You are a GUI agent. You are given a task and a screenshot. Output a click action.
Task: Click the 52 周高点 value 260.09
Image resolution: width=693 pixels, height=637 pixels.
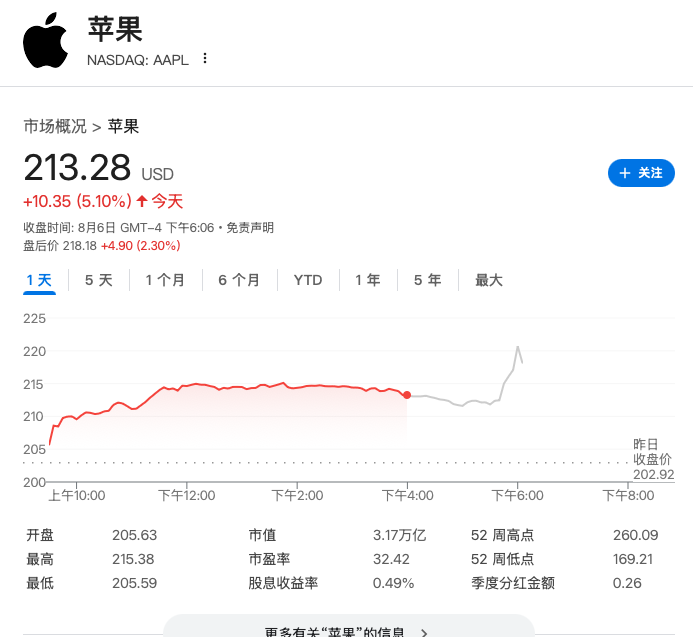click(636, 535)
